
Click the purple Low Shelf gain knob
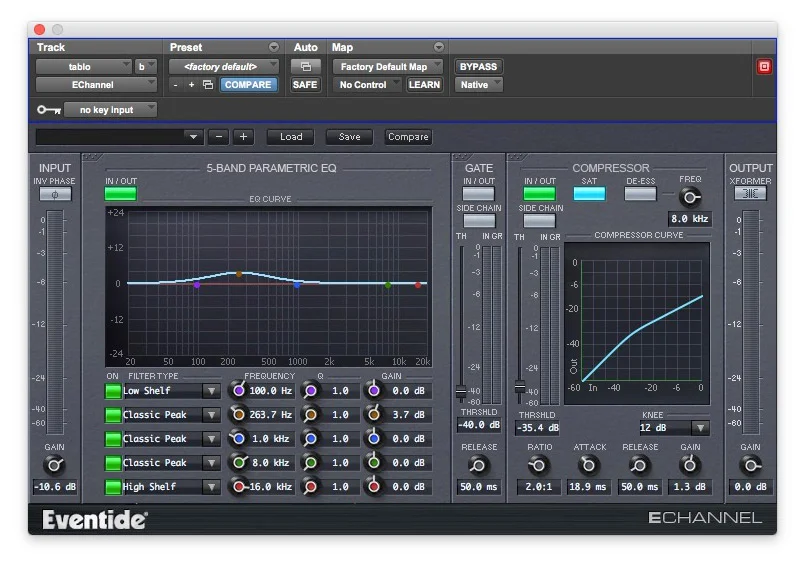pos(374,391)
